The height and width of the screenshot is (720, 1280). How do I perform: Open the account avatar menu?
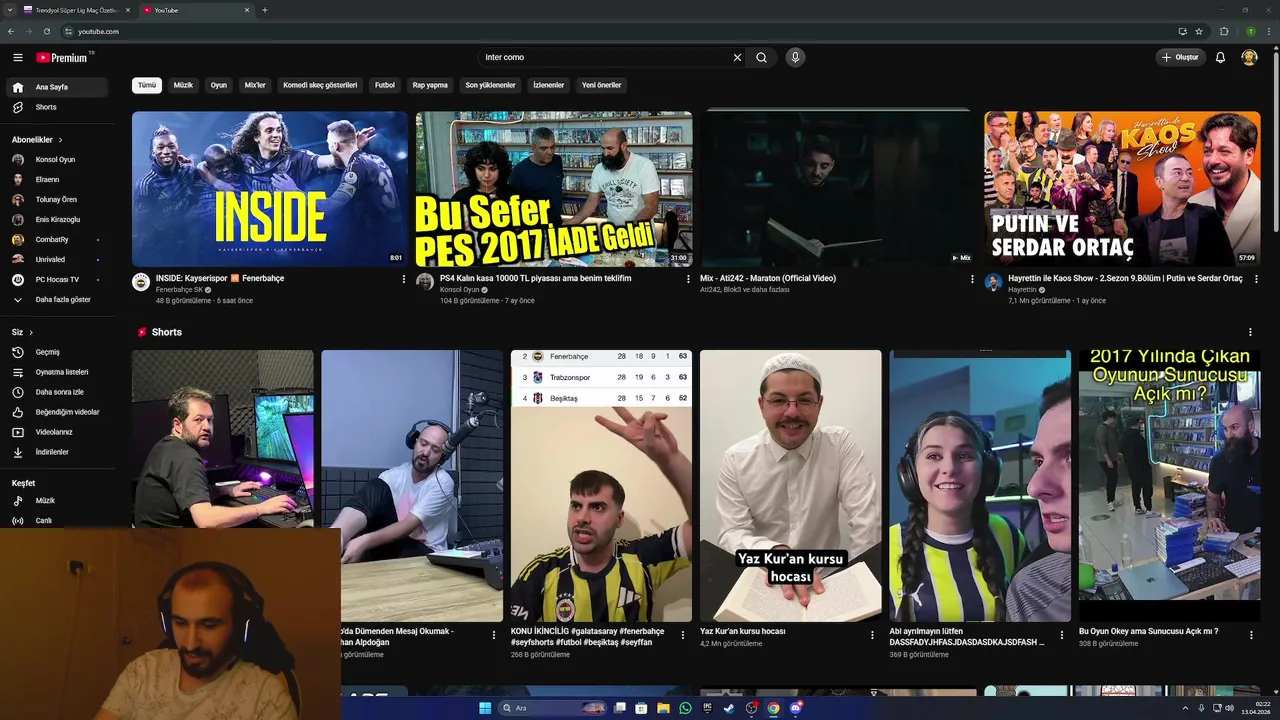point(1249,57)
